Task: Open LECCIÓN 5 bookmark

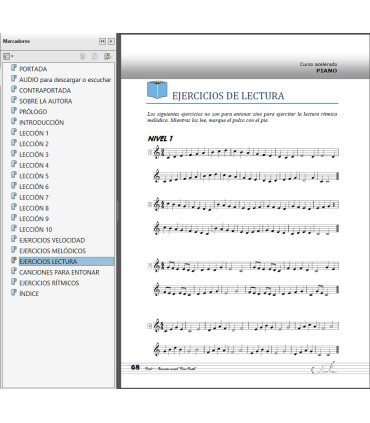Action: pos(34,176)
